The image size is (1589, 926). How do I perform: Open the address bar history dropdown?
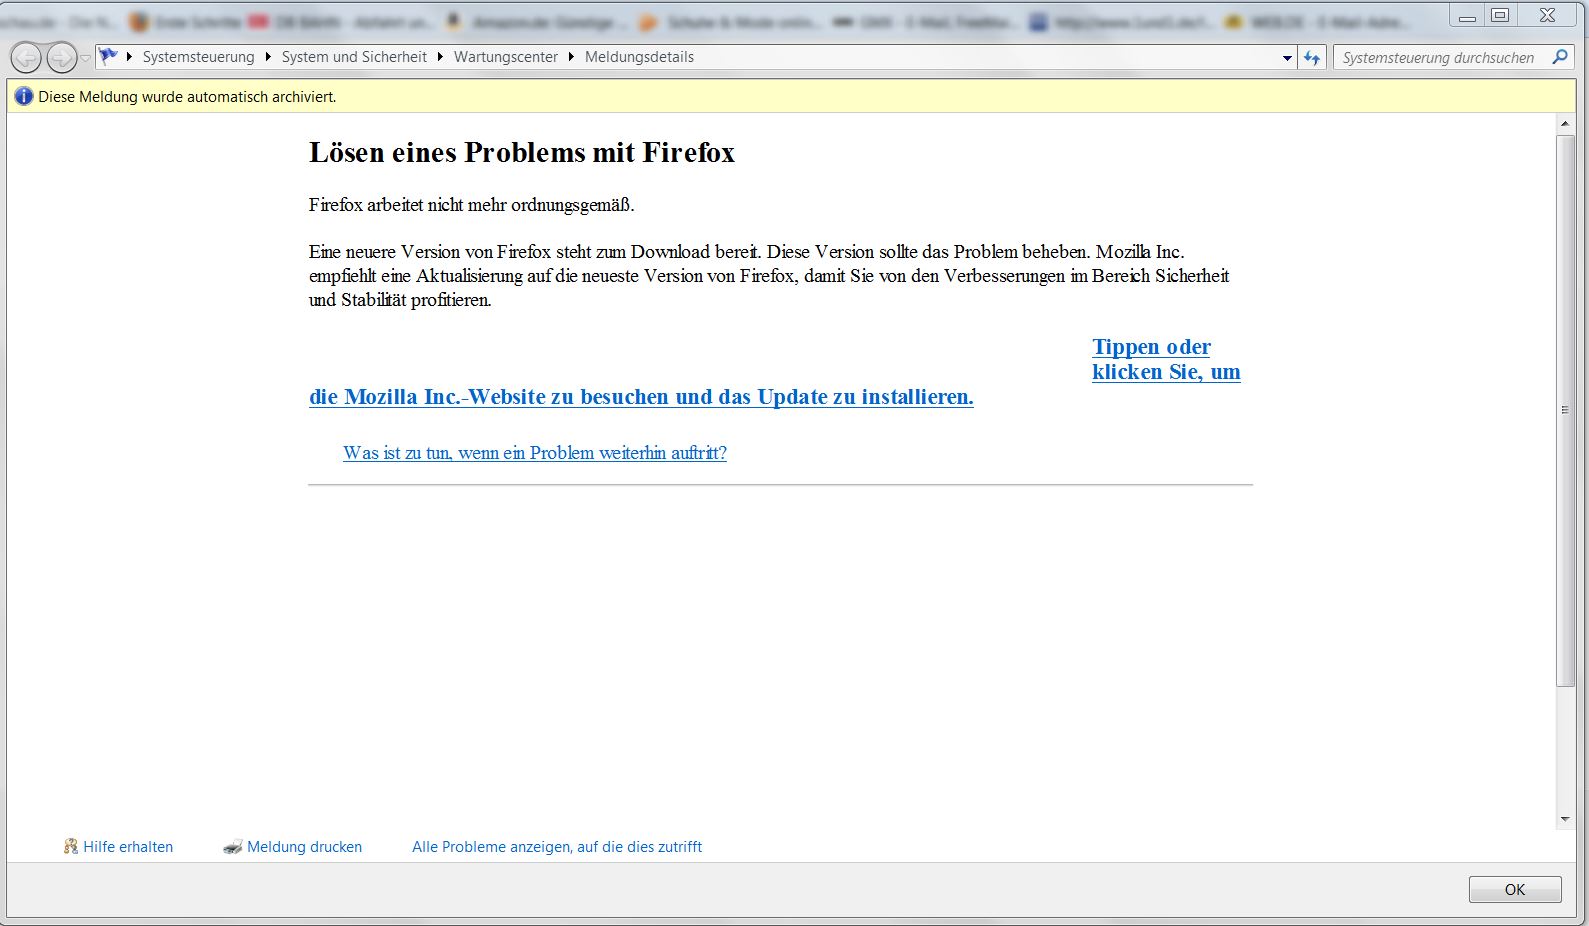coord(1287,58)
